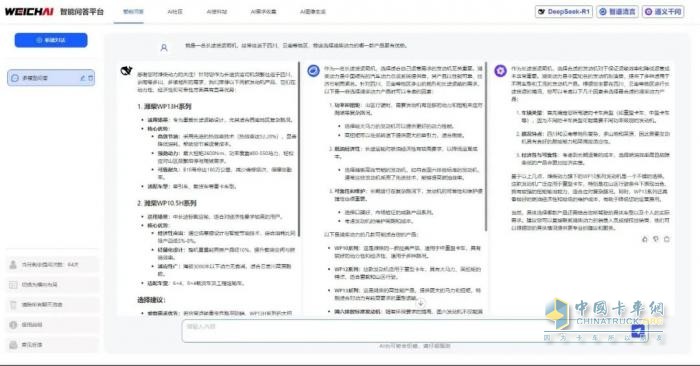Open the AI社区 navigation tab
Viewport: 700px width, 366px height.
pos(175,12)
